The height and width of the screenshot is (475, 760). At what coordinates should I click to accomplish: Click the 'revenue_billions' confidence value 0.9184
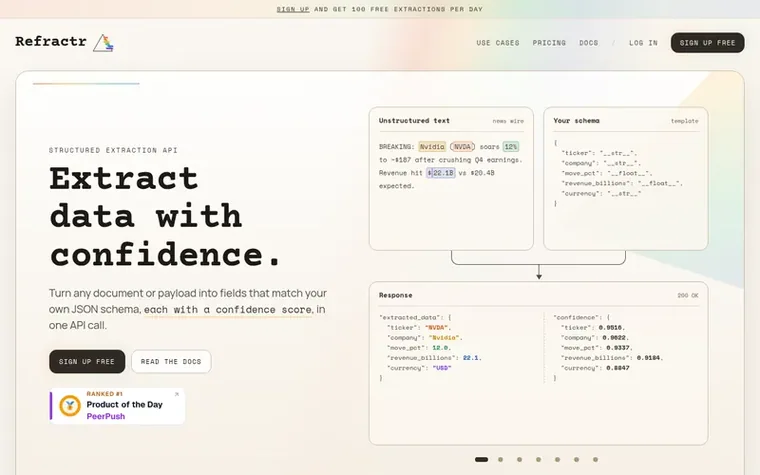pos(649,358)
